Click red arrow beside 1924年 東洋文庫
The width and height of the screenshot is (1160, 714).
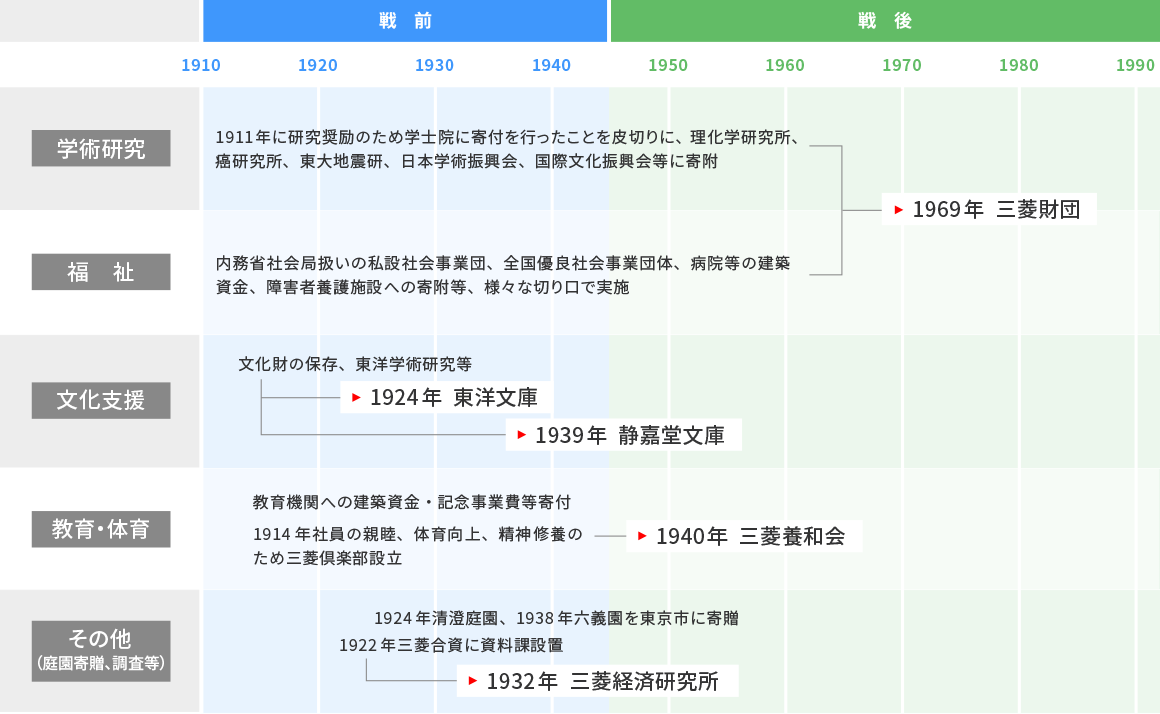tap(356, 398)
